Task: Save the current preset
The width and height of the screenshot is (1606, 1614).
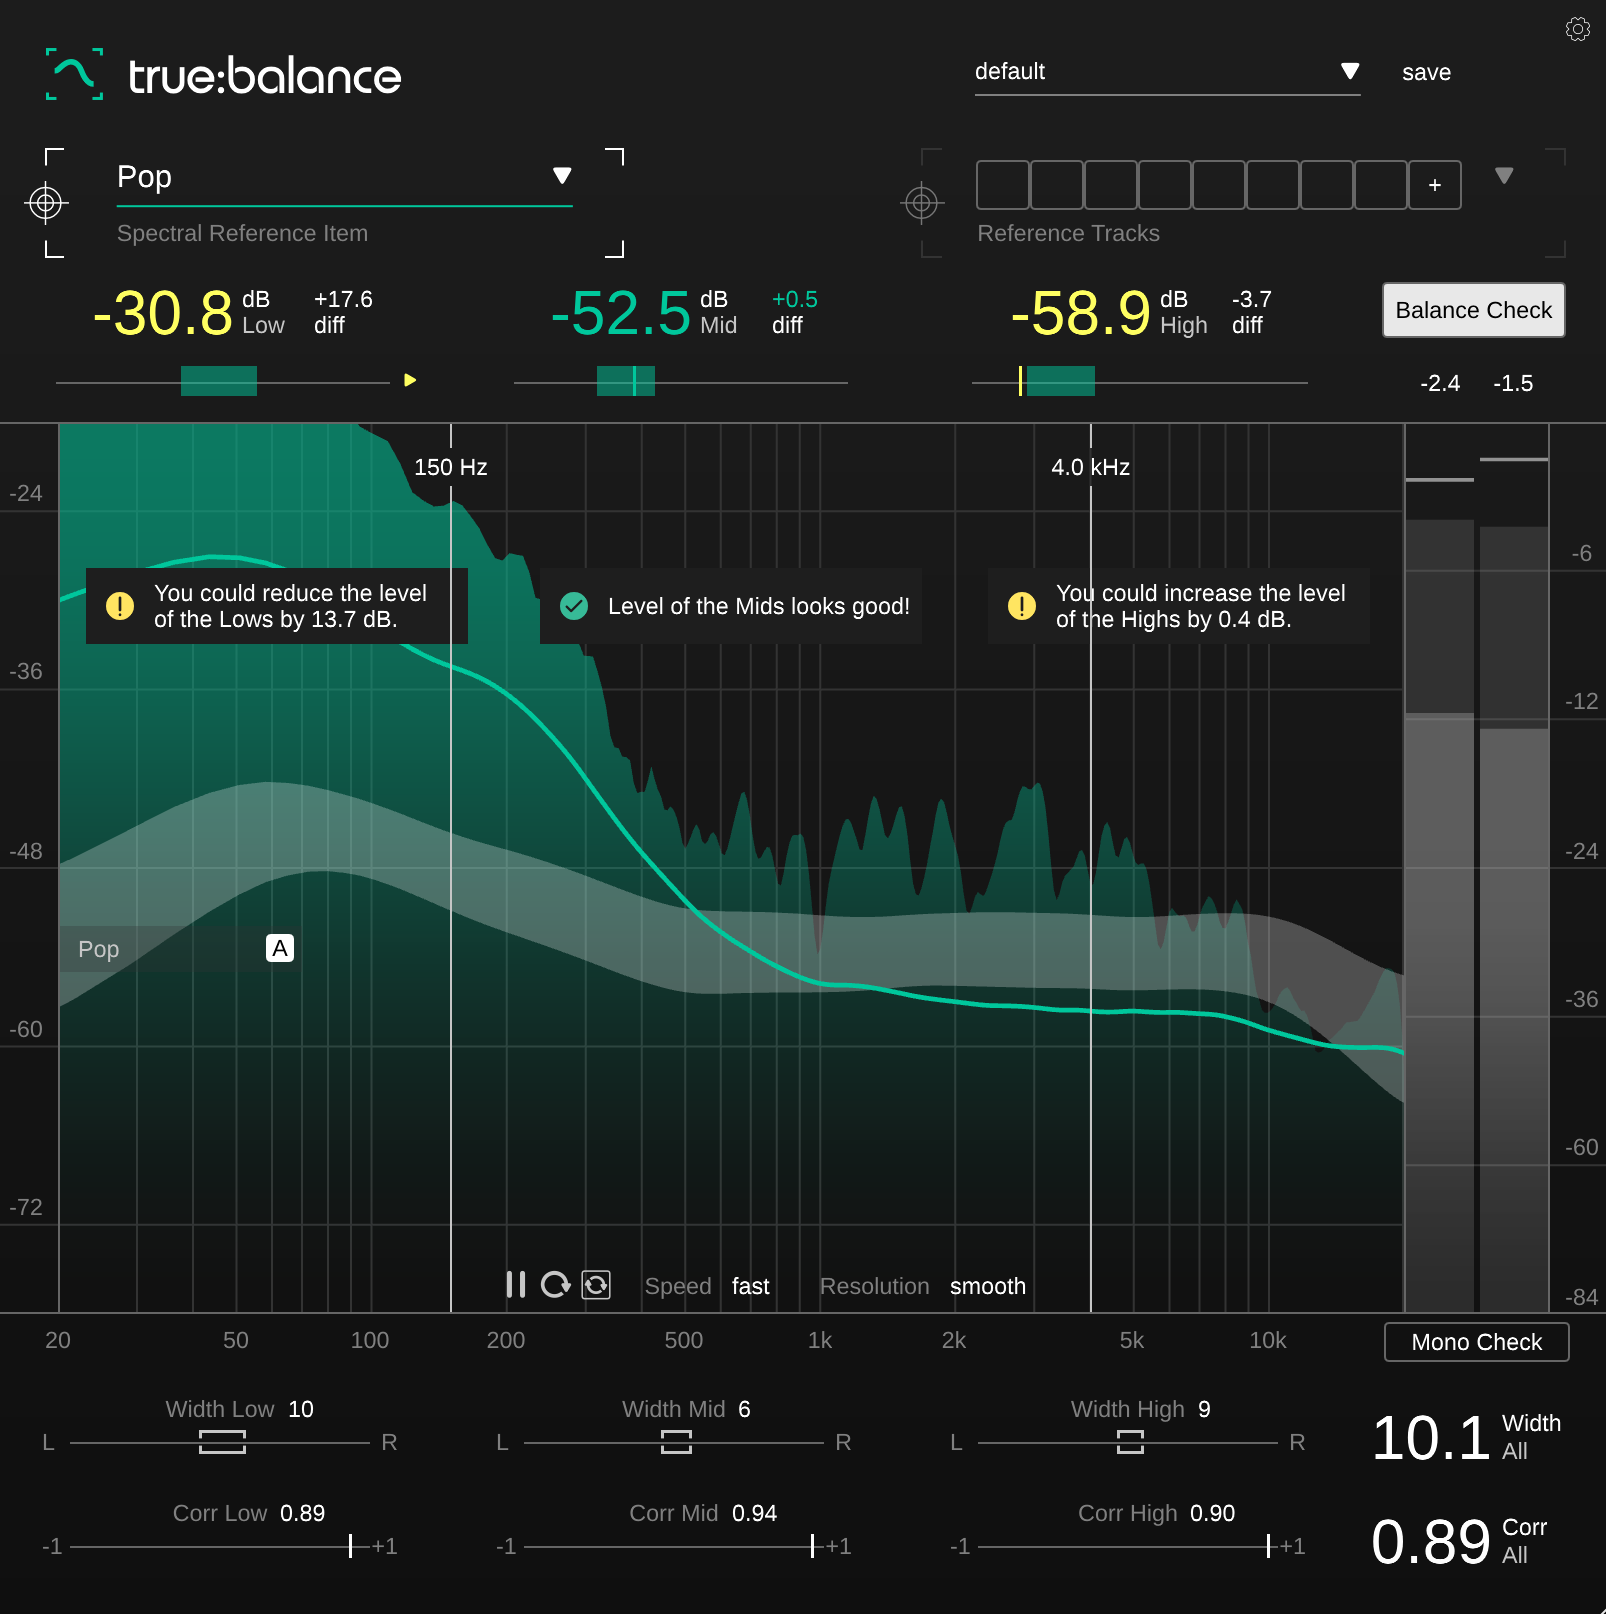Action: pos(1426,72)
